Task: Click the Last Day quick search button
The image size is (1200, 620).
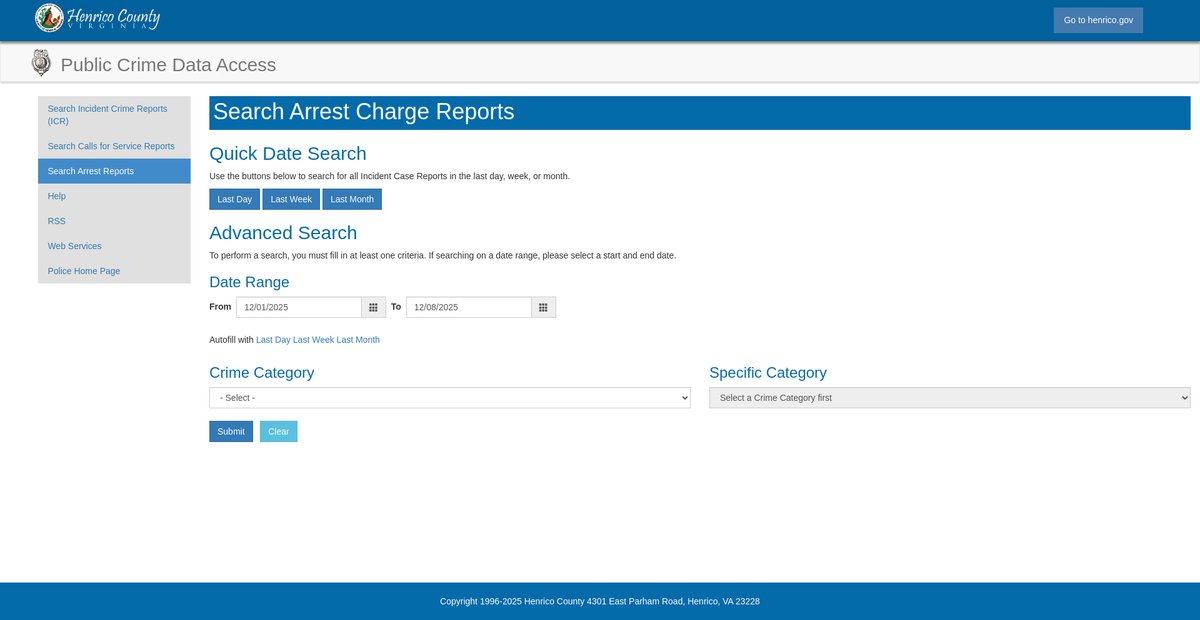Action: 234,199
